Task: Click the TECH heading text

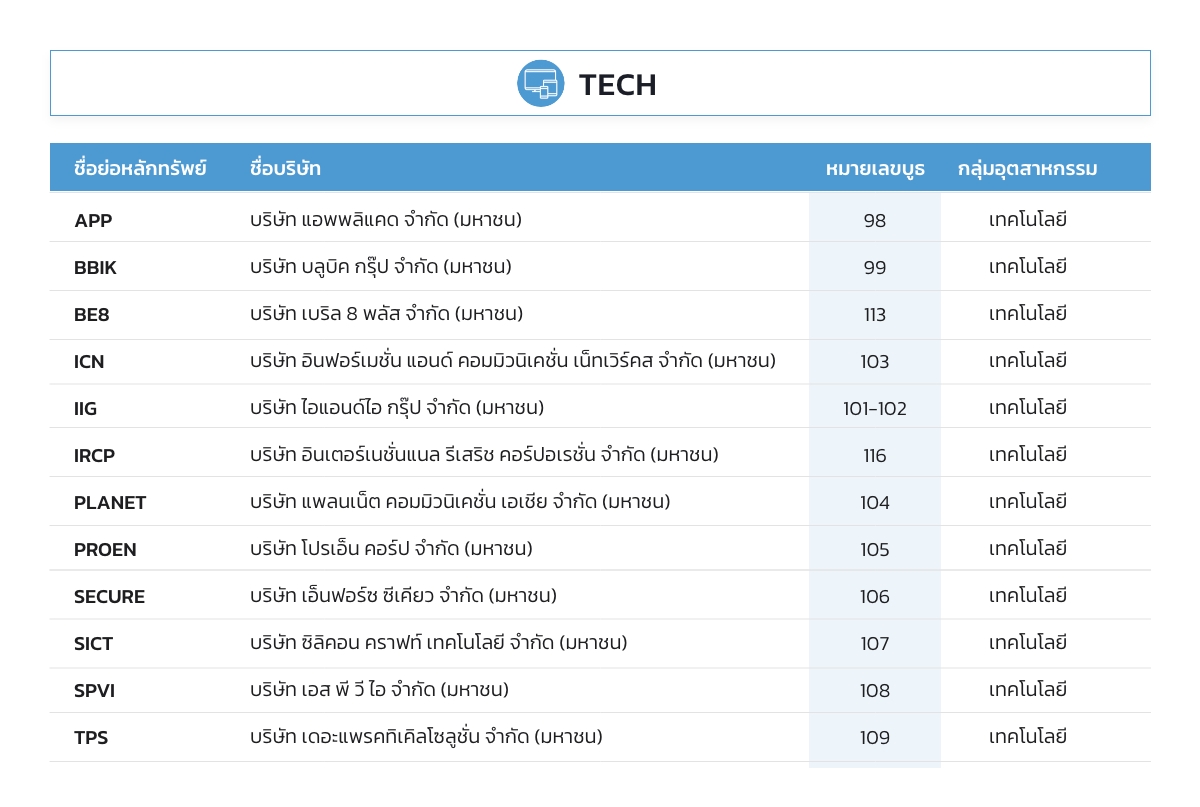Action: click(617, 84)
